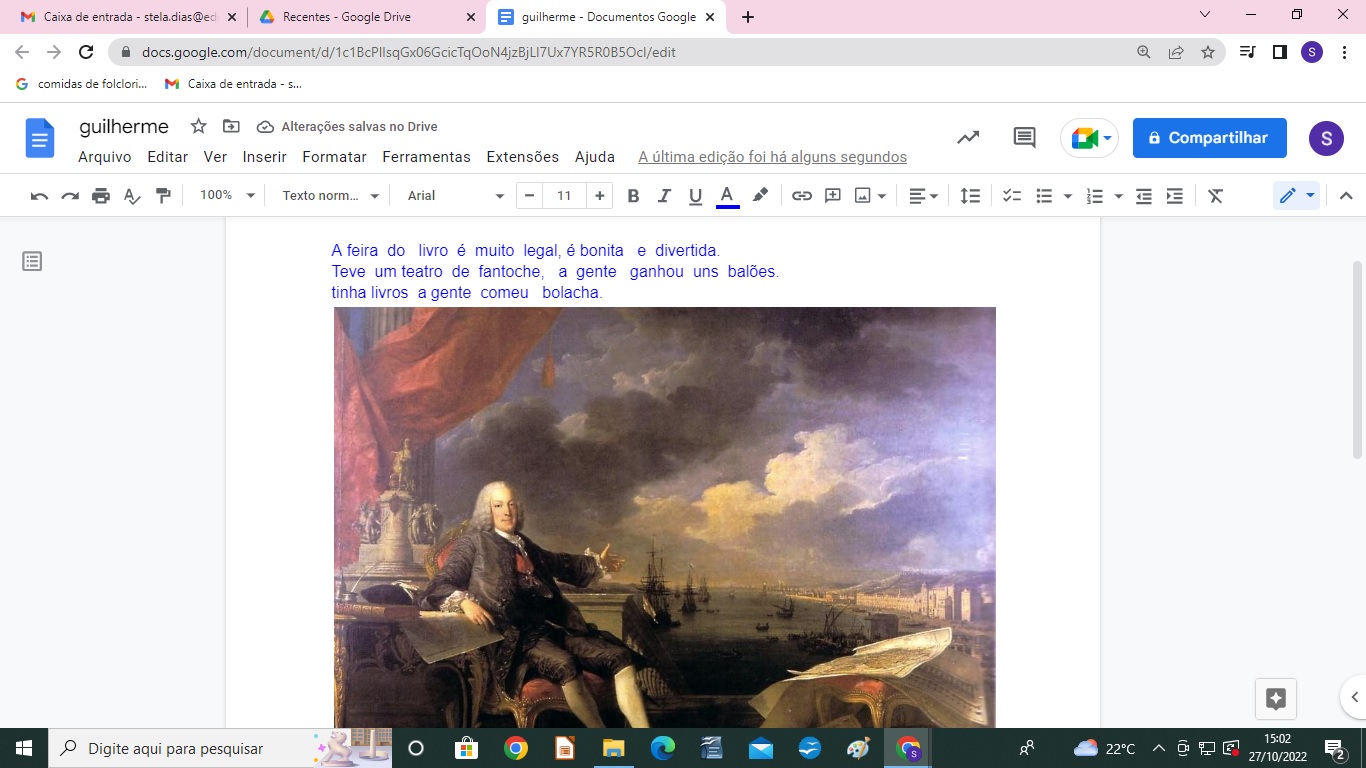Viewport: 1366px width, 768px height.
Task: Open the Ajuda menu
Action: tap(595, 157)
